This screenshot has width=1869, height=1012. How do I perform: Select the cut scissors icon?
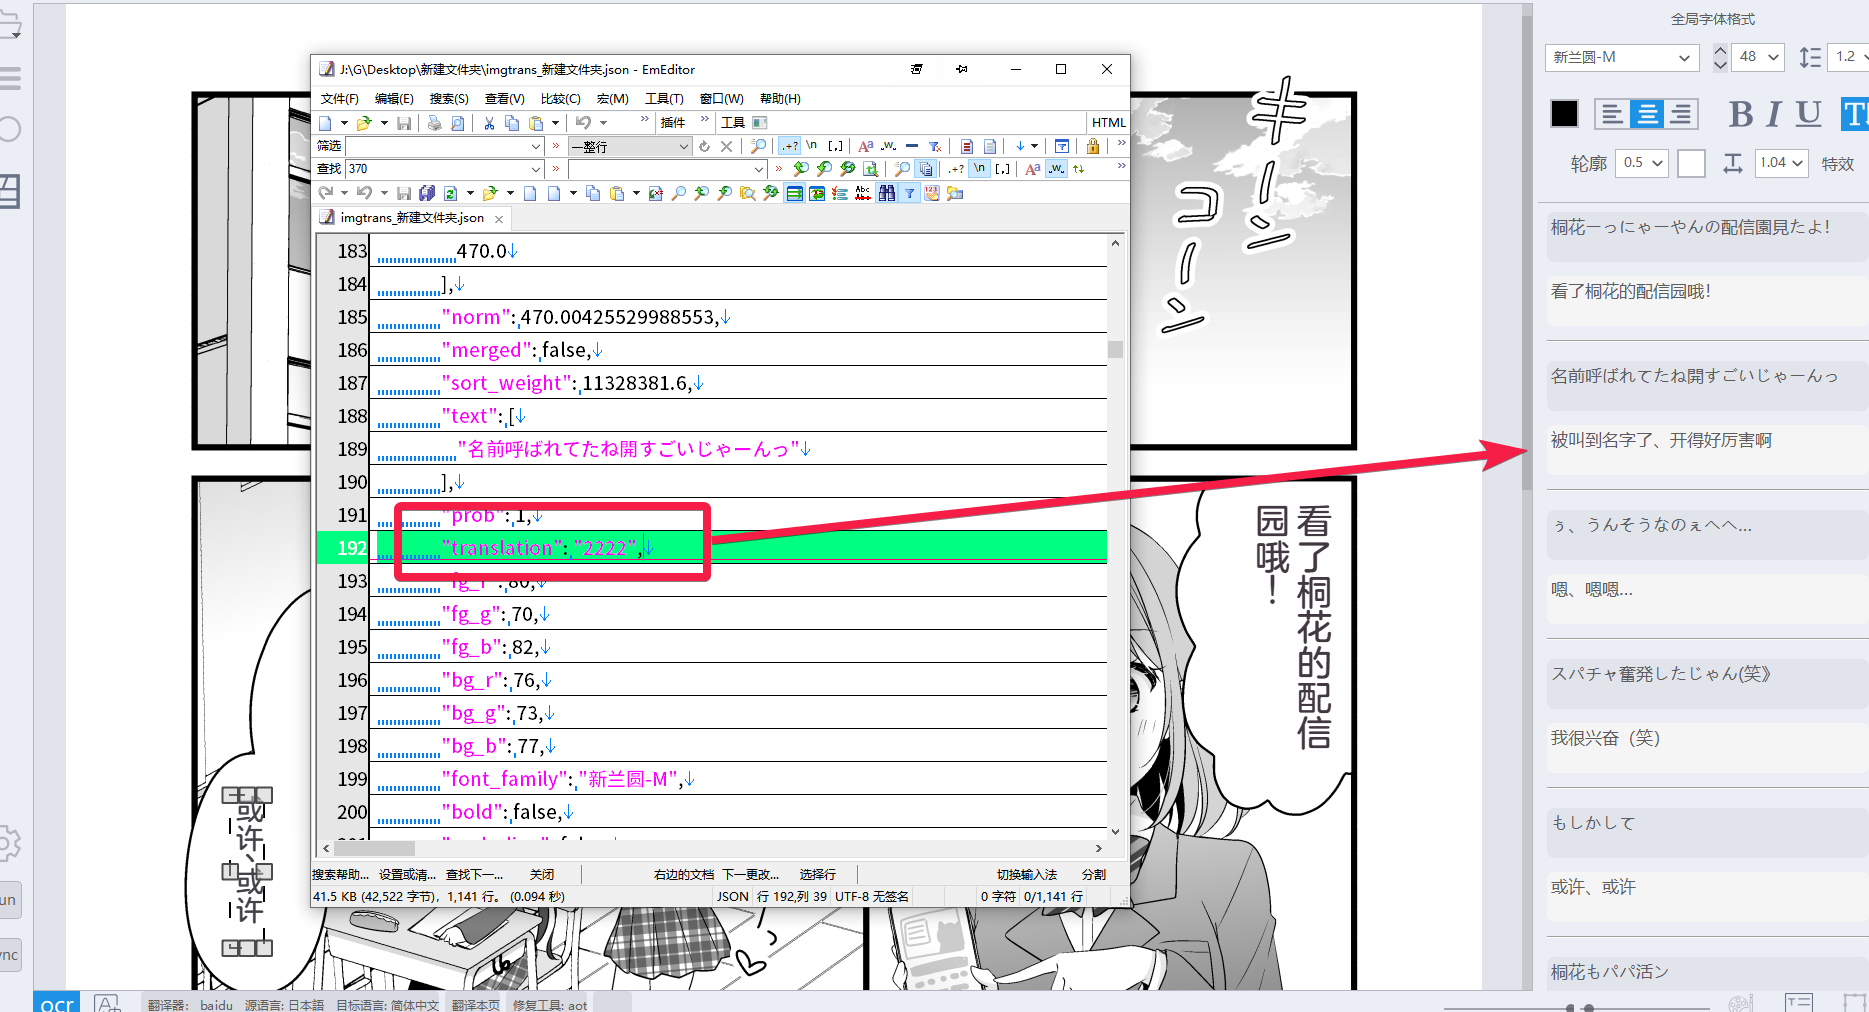[488, 122]
